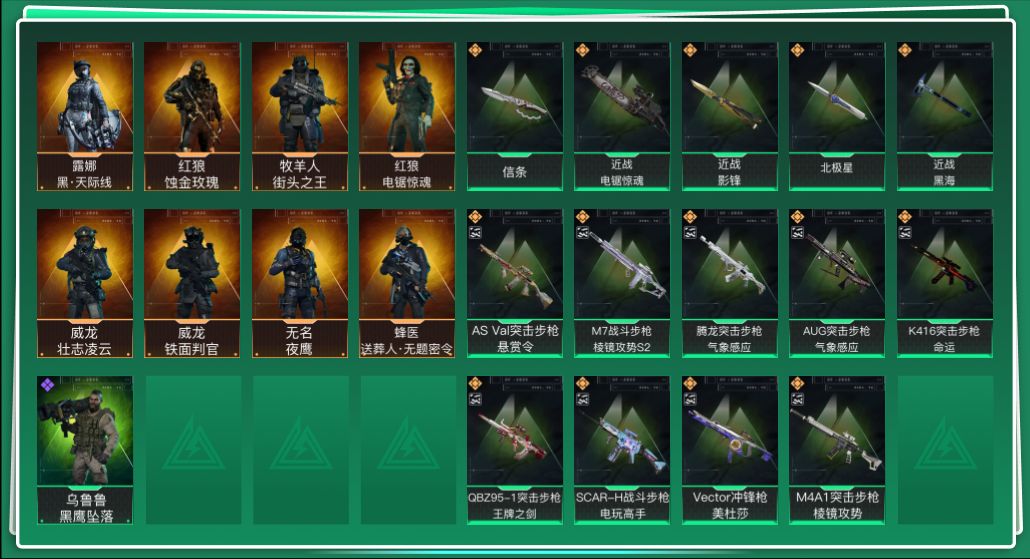Image resolution: width=1030 pixels, height=559 pixels.
Task: Select the K416突击步枪 命运 red skin
Action: [945, 283]
